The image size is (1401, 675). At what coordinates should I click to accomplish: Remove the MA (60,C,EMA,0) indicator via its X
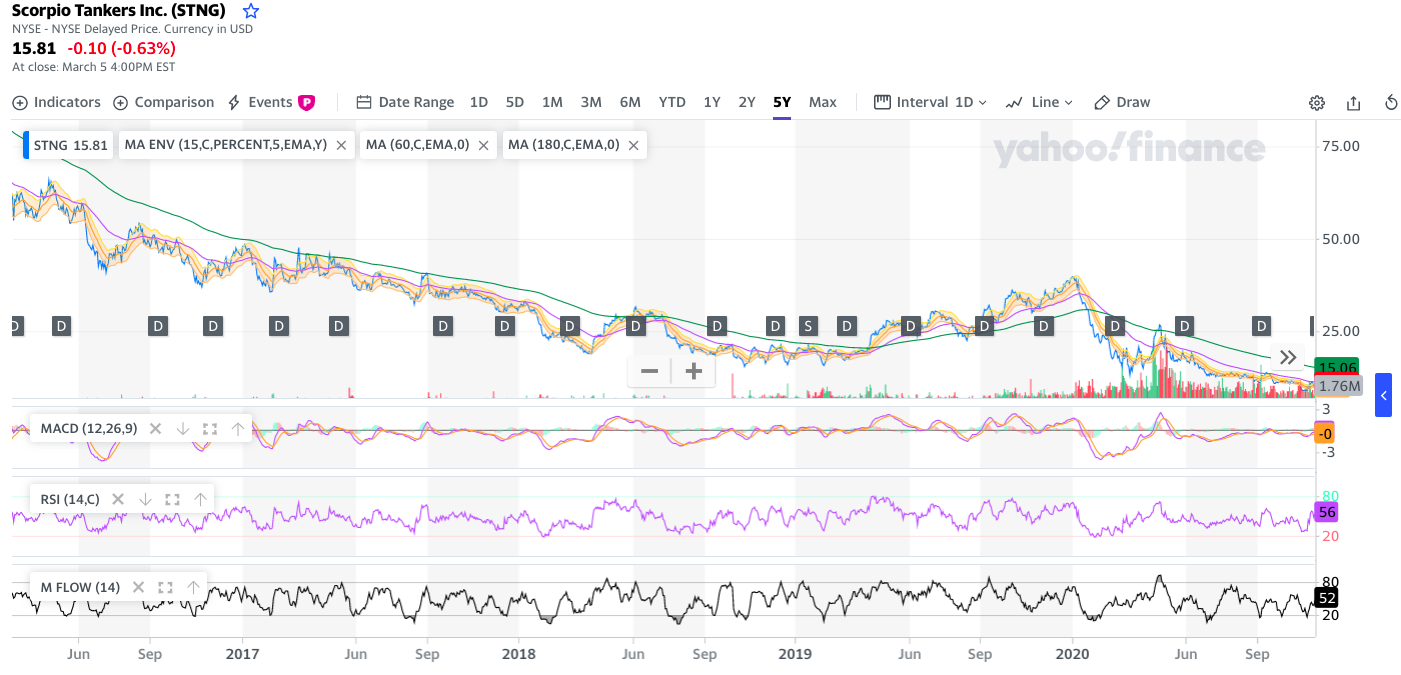[x=483, y=145]
